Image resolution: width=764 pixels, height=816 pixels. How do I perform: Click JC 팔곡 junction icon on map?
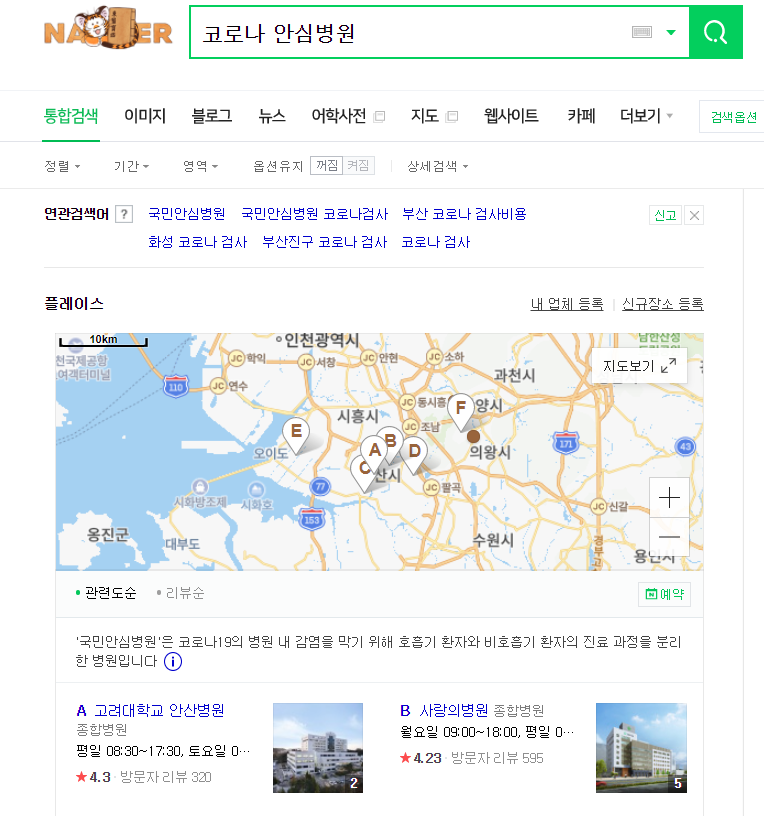(x=431, y=487)
